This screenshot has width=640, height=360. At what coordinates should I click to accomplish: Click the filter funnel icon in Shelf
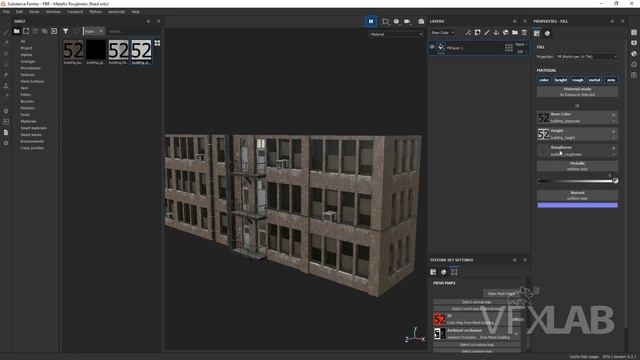pos(65,31)
